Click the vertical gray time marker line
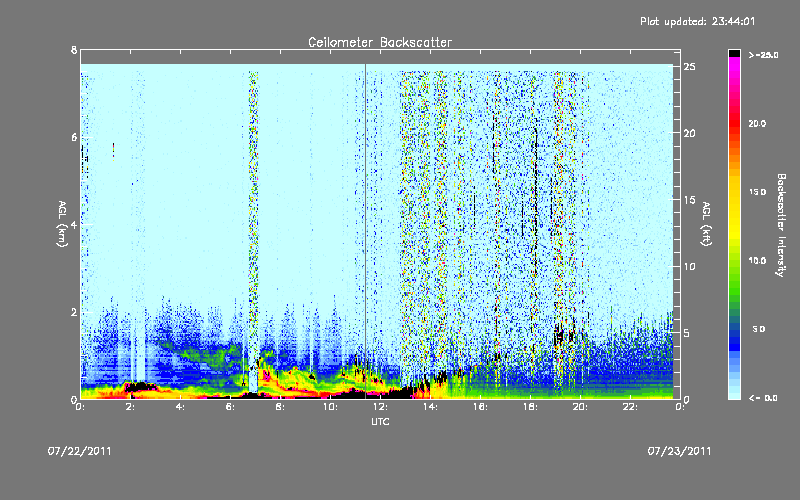The height and width of the screenshot is (500, 800). (365, 231)
